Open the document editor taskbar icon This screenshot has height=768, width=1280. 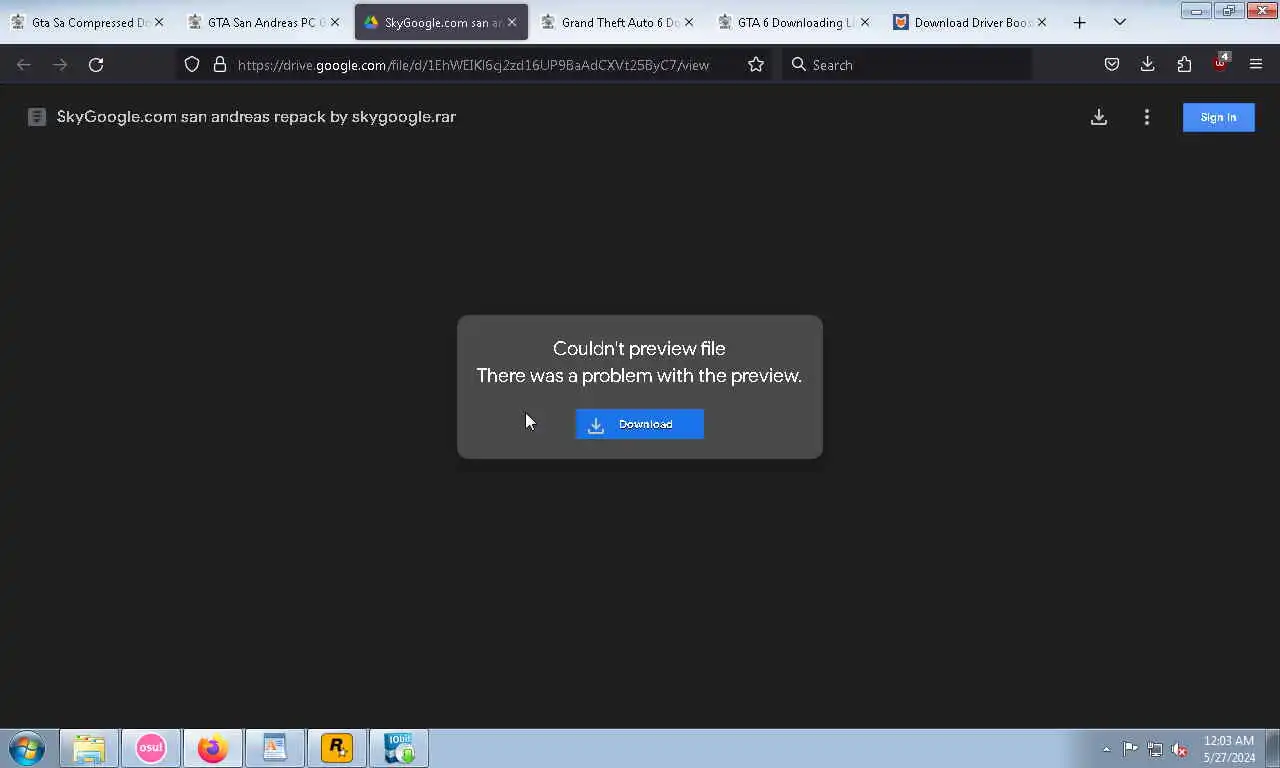pyautogui.click(x=274, y=748)
